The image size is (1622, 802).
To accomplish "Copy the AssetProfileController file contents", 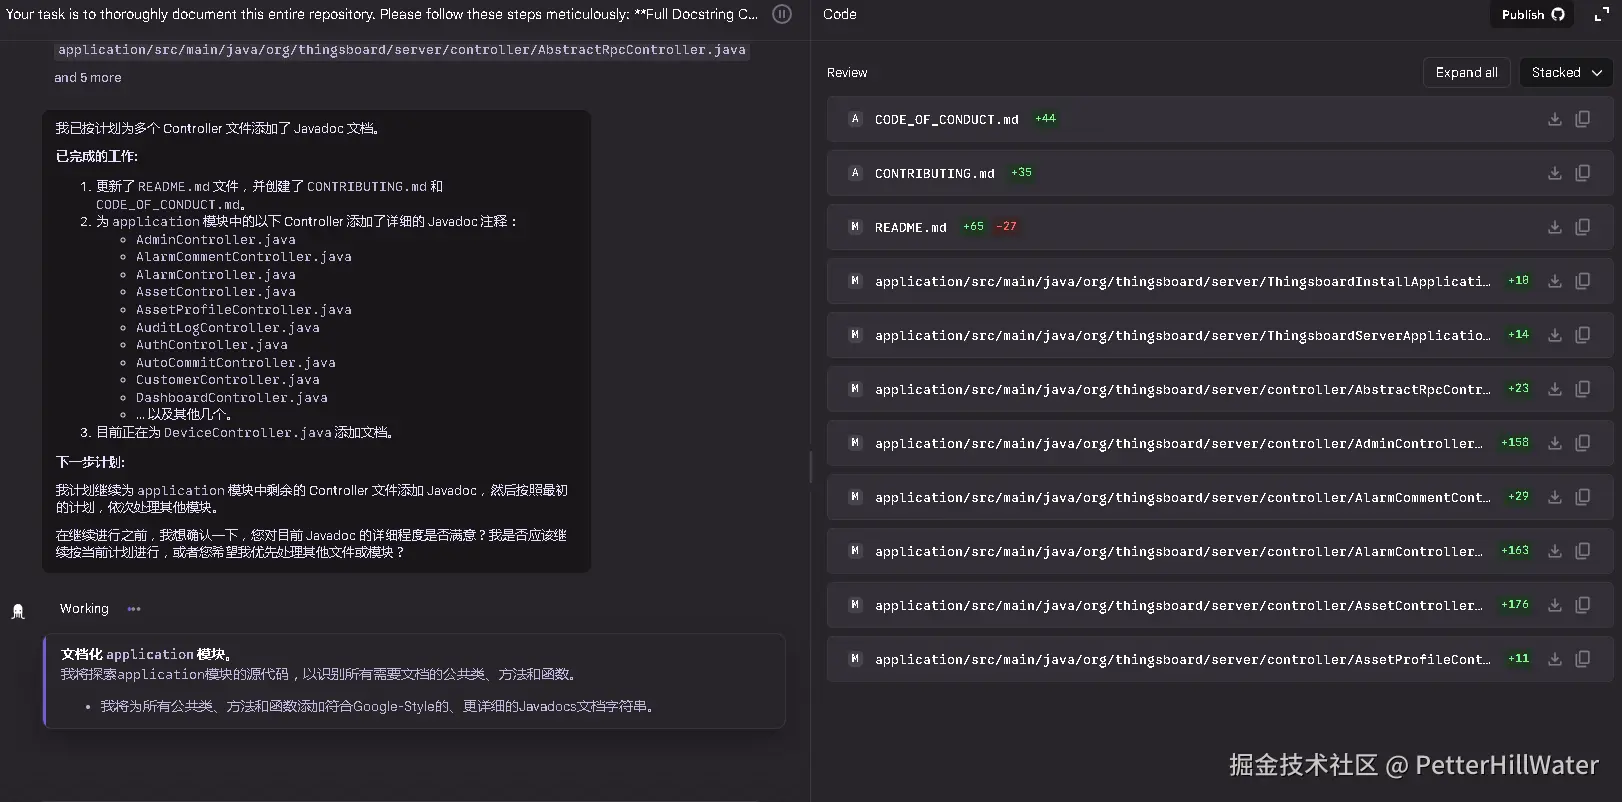I will coord(1582,659).
